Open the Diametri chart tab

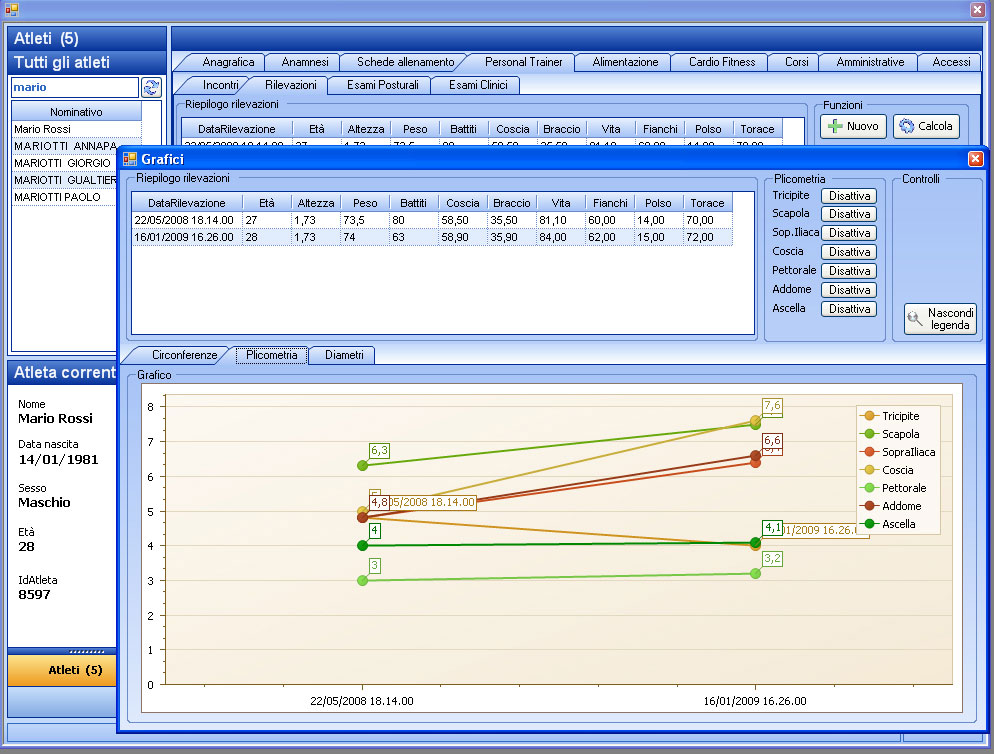pos(343,355)
